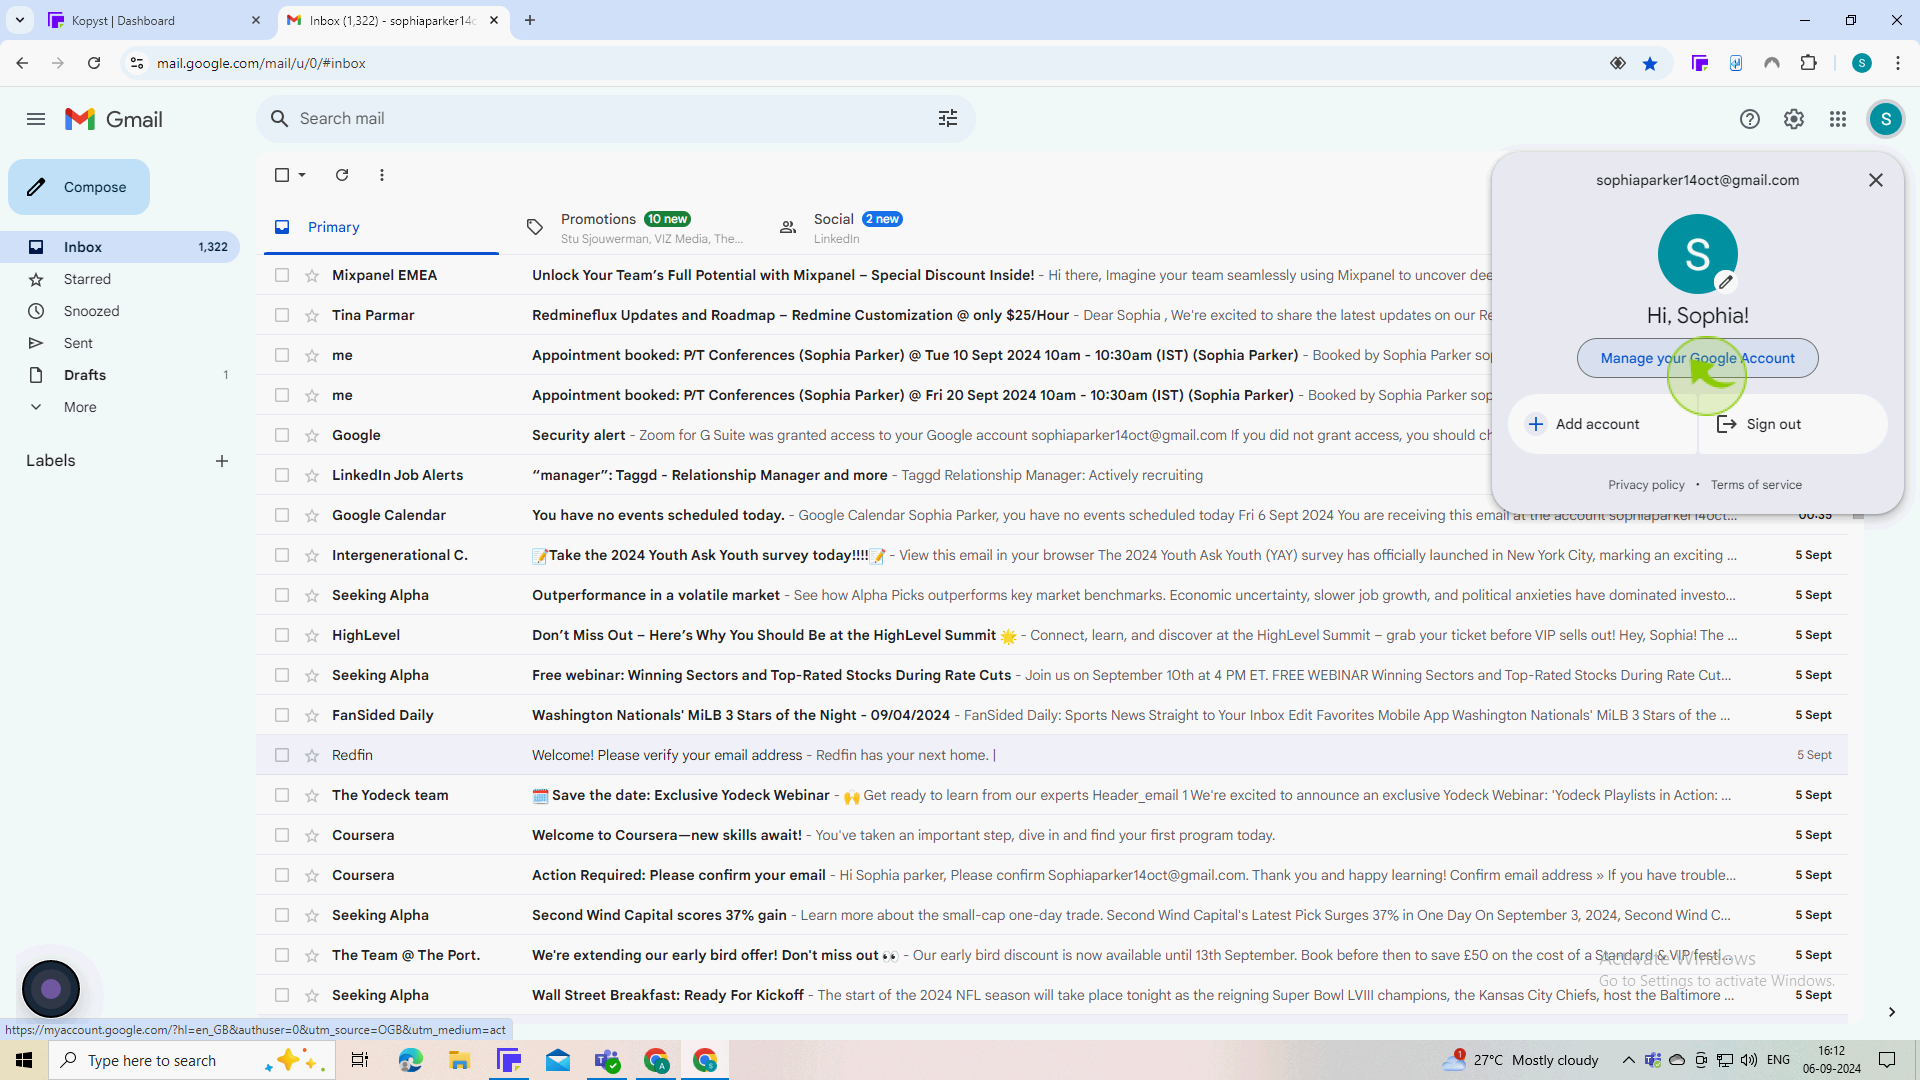Open Task View on the taskbar
This screenshot has width=1920, height=1080.
[x=360, y=1060]
